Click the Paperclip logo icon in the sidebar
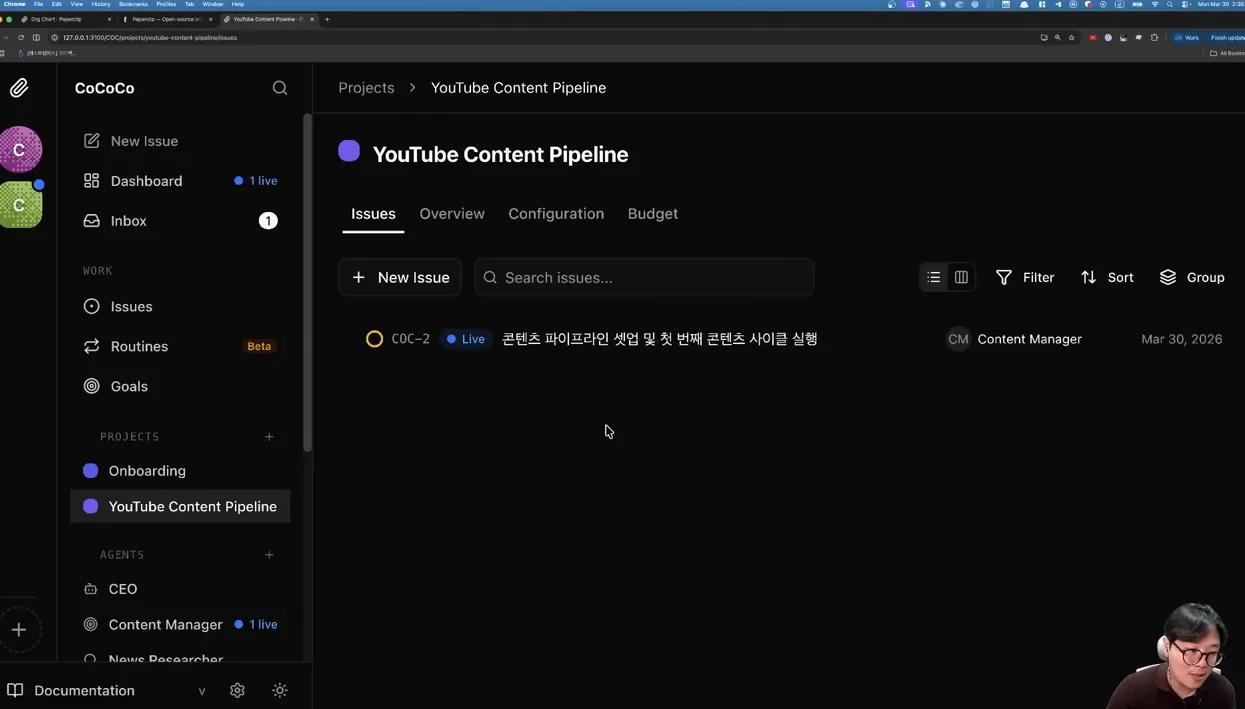 (x=19, y=88)
